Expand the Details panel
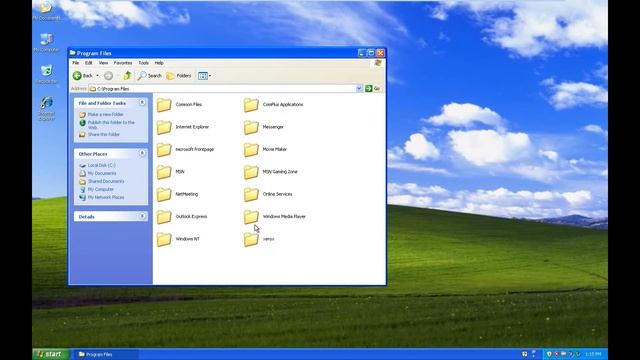640x360 pixels. point(142,216)
